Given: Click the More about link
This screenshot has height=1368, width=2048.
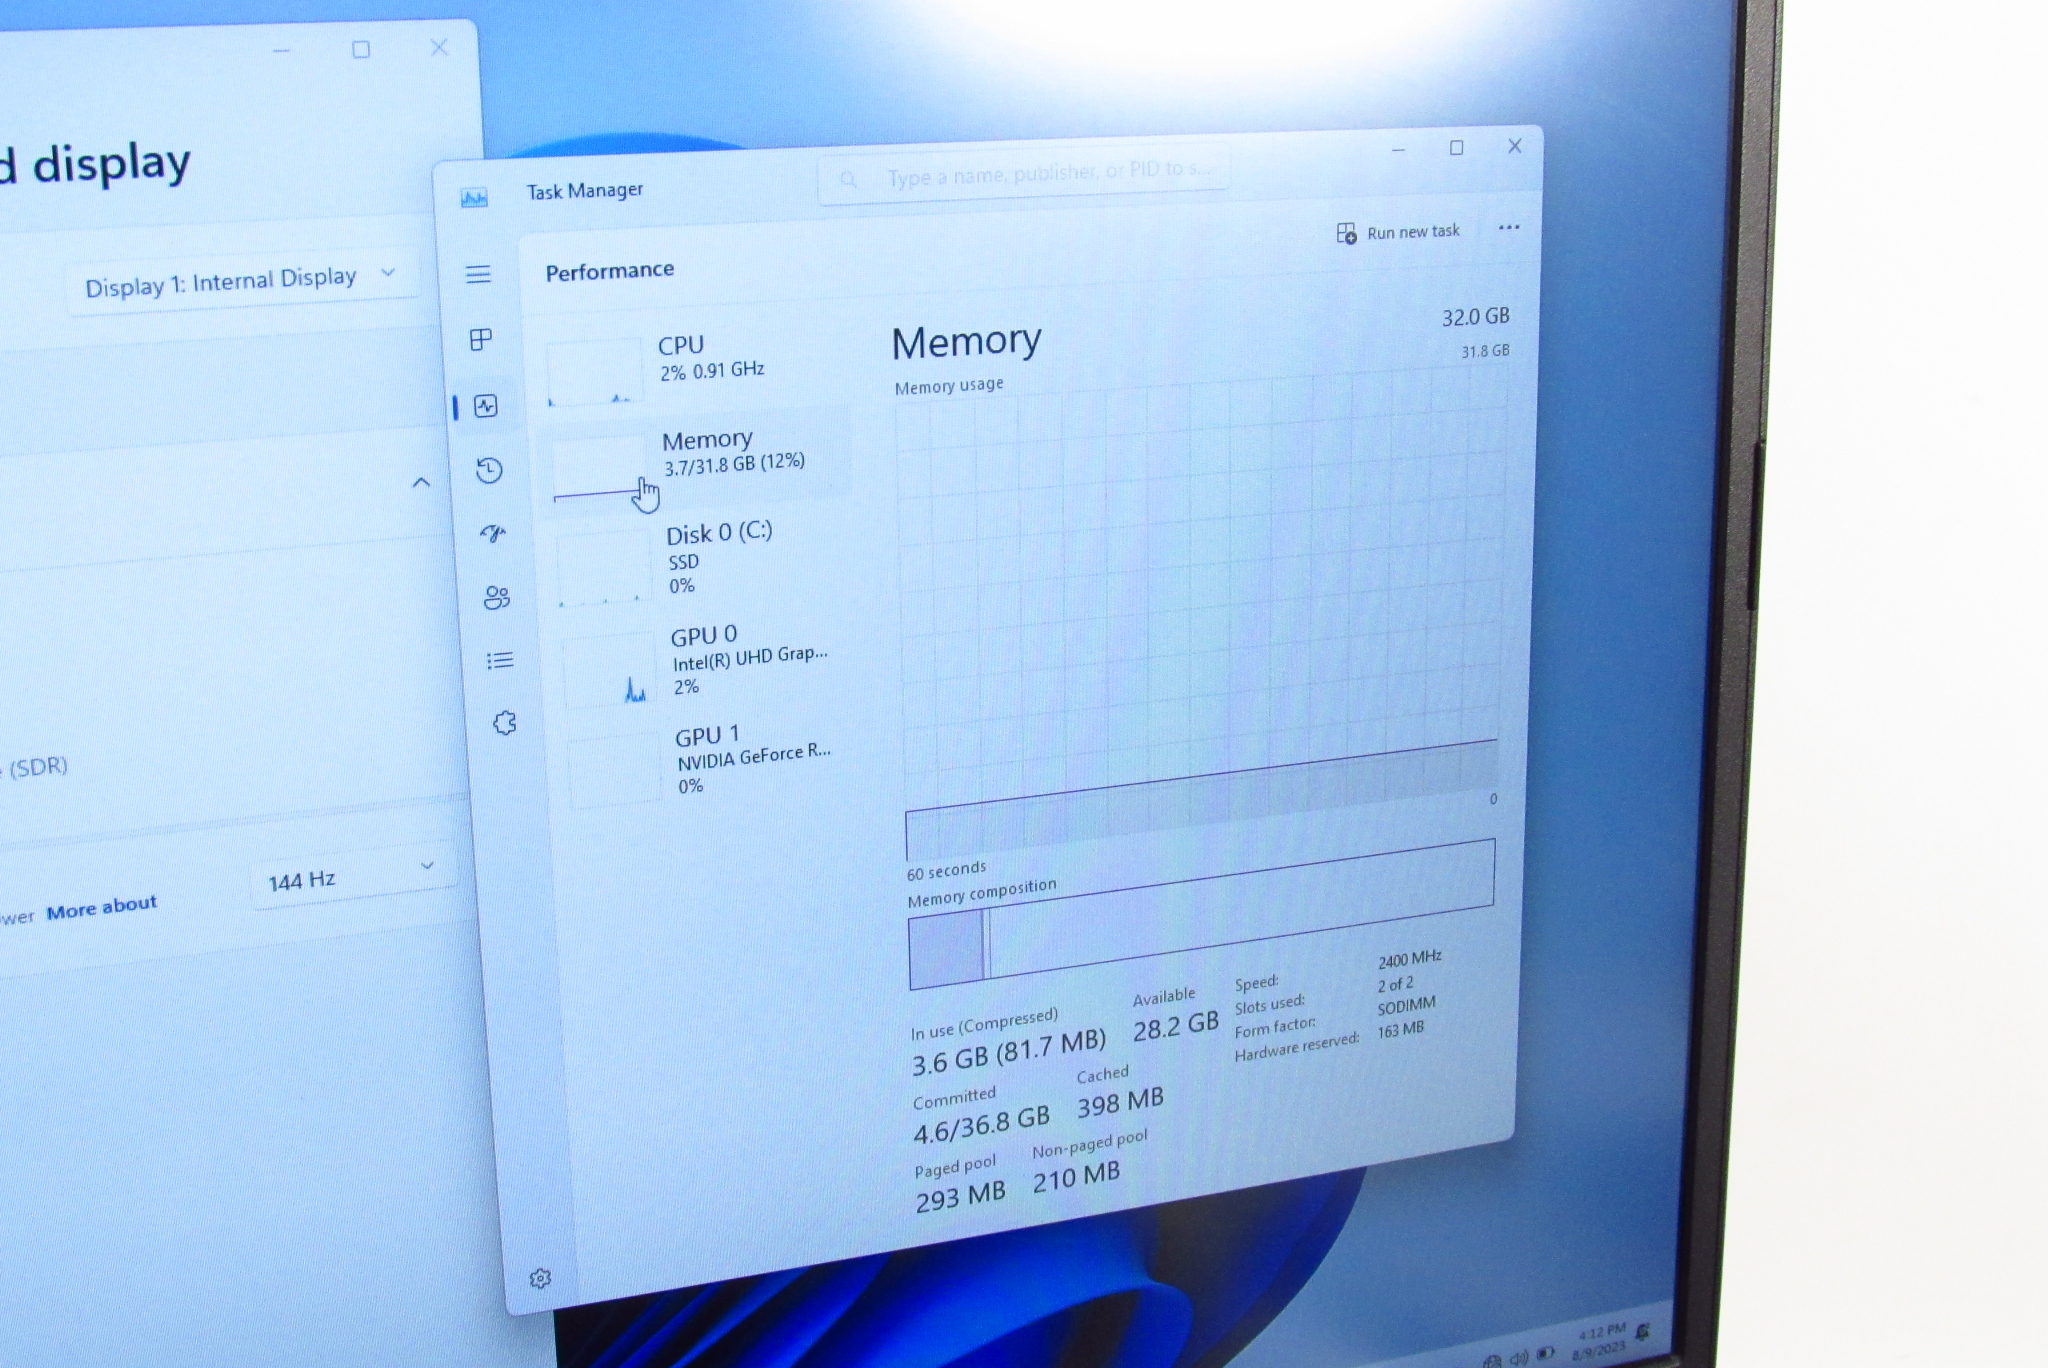Looking at the screenshot, I should point(101,908).
